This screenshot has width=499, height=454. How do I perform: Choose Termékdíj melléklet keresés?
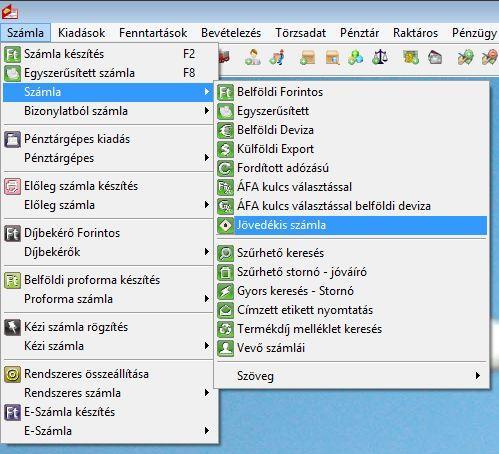click(x=352, y=329)
